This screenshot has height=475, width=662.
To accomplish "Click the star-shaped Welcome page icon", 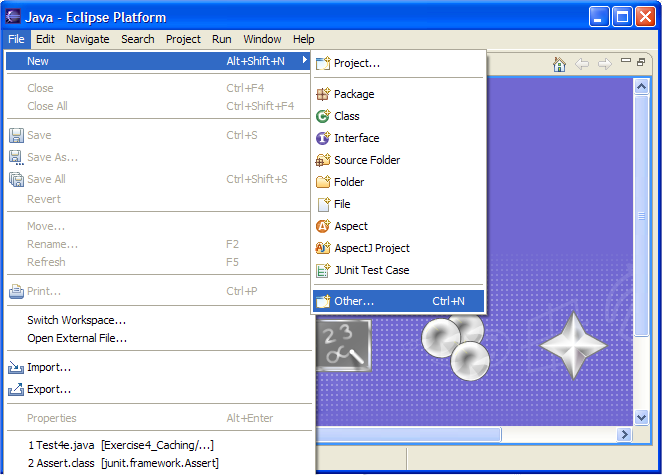I will [x=573, y=345].
